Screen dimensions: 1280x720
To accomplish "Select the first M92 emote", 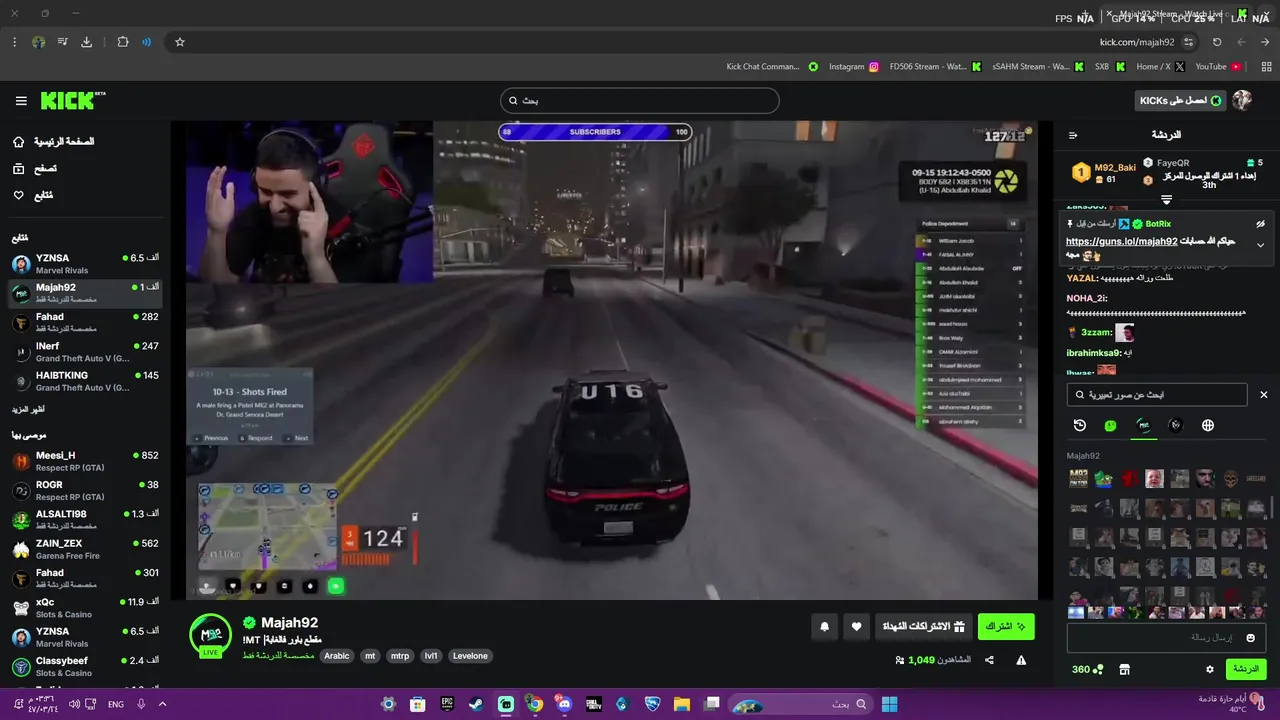I will tap(1078, 479).
